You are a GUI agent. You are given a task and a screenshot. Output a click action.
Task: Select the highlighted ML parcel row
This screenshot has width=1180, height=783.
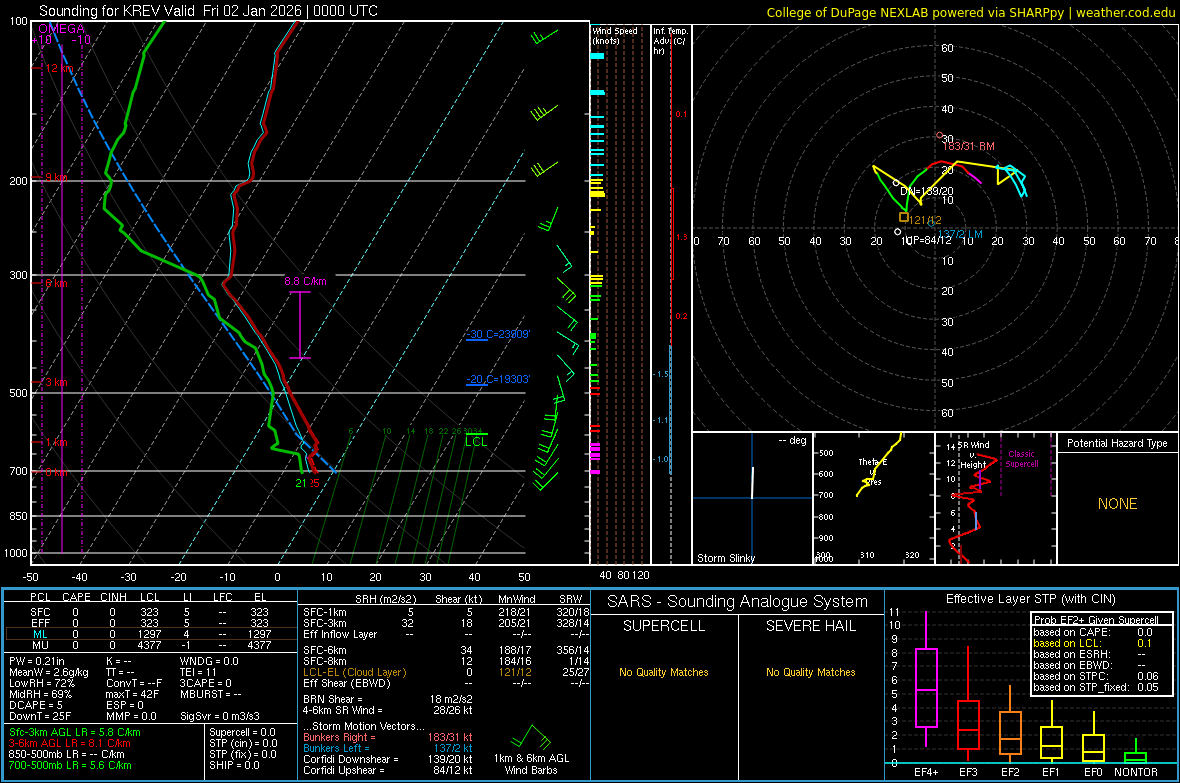click(151, 634)
